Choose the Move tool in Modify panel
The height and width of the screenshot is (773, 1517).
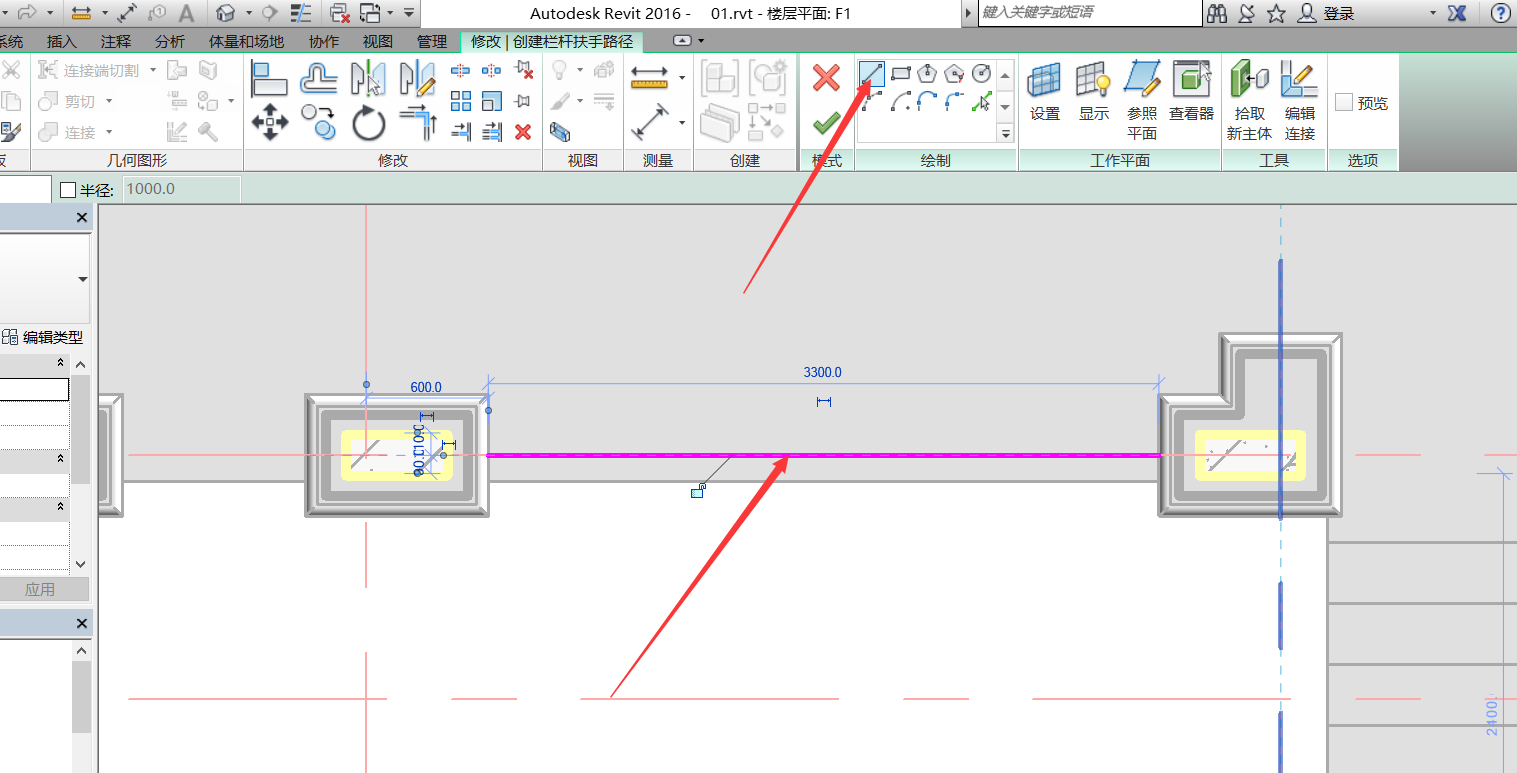(x=269, y=123)
